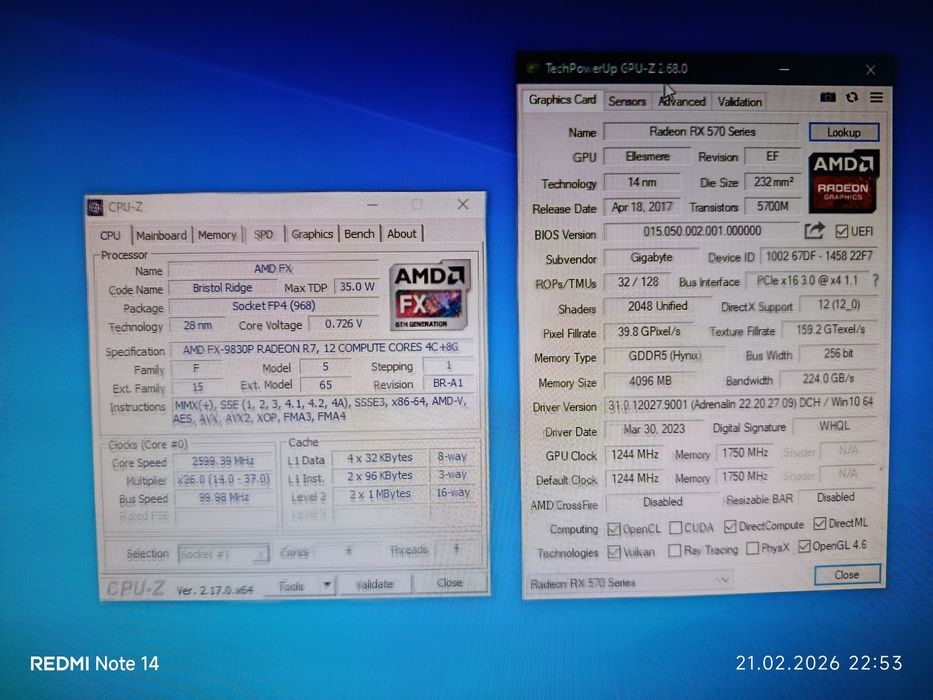933x700 pixels.
Task: Open the Validation tab in GPU-Z
Action: 739,102
